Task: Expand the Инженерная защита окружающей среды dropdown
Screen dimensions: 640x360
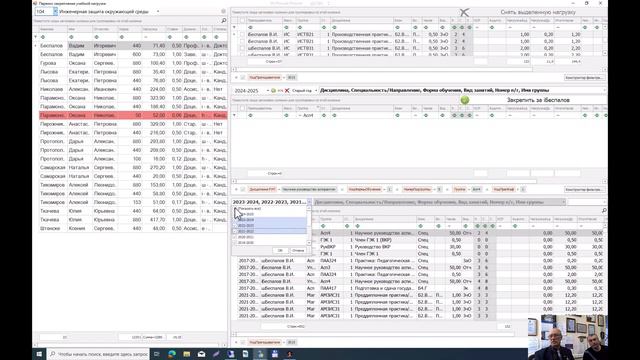Action: 158,12
